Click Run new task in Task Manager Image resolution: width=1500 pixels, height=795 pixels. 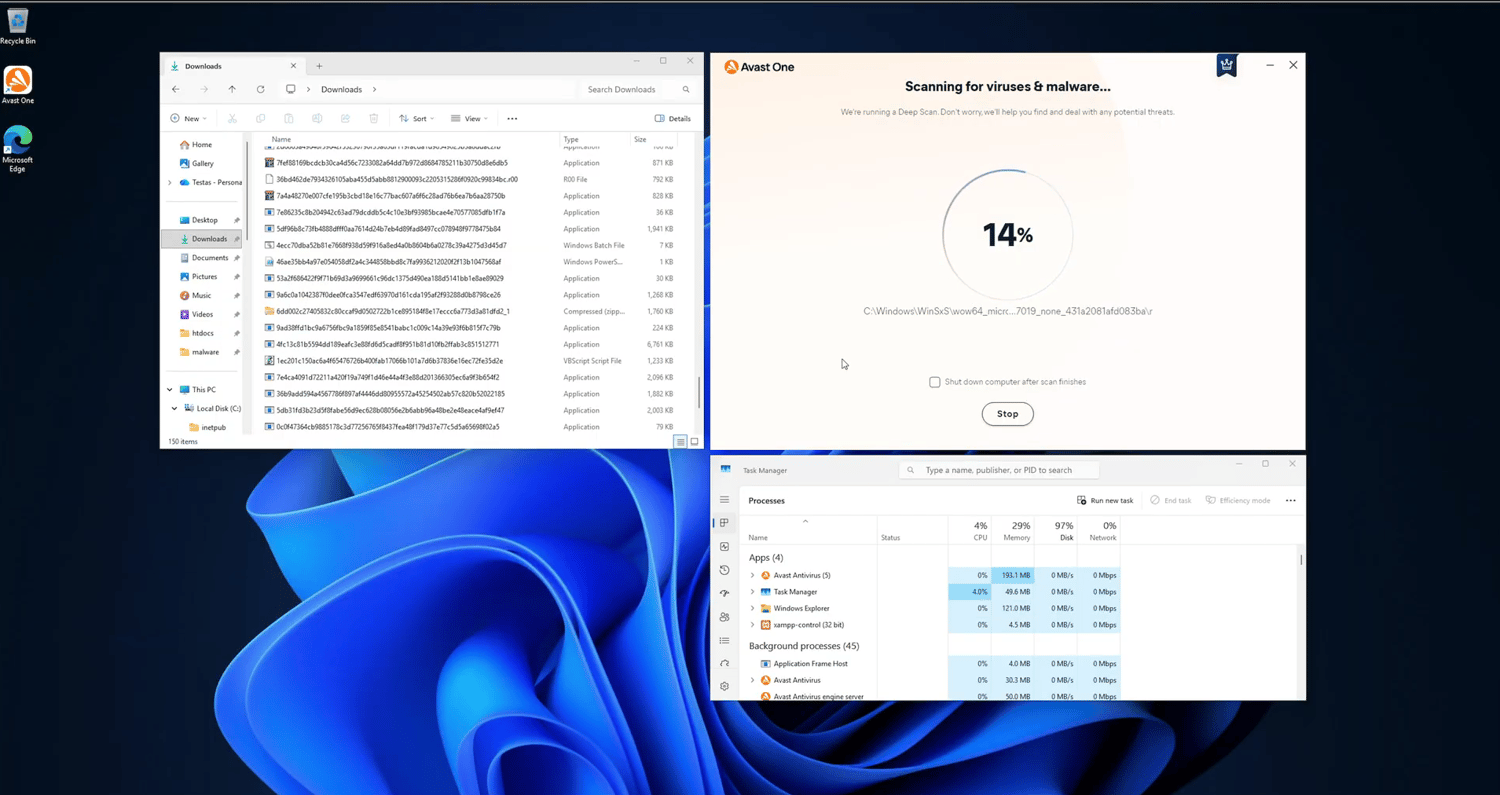click(1105, 500)
